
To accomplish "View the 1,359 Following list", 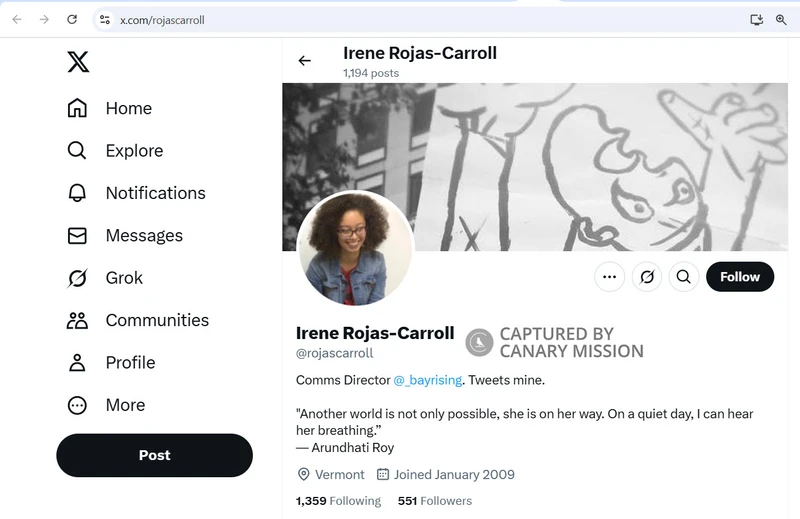I will [338, 500].
